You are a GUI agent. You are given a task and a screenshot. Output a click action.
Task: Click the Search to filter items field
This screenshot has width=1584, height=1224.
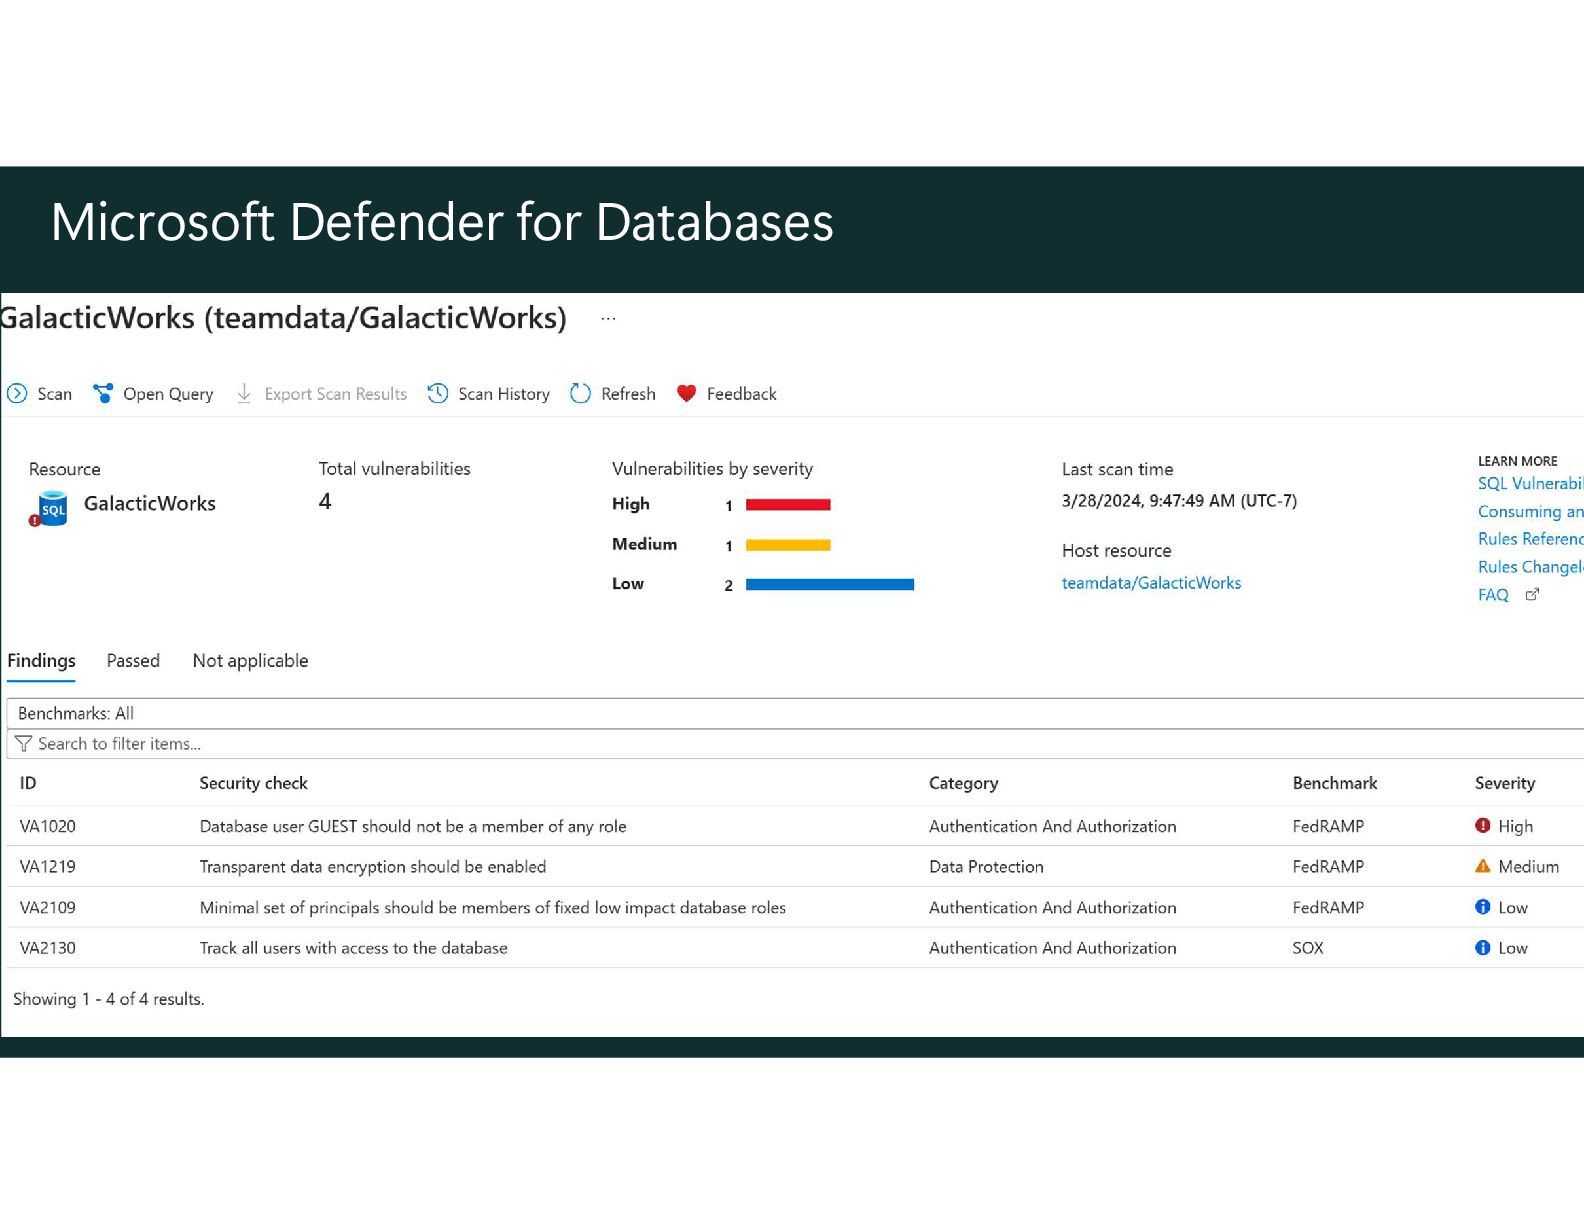click(x=795, y=744)
